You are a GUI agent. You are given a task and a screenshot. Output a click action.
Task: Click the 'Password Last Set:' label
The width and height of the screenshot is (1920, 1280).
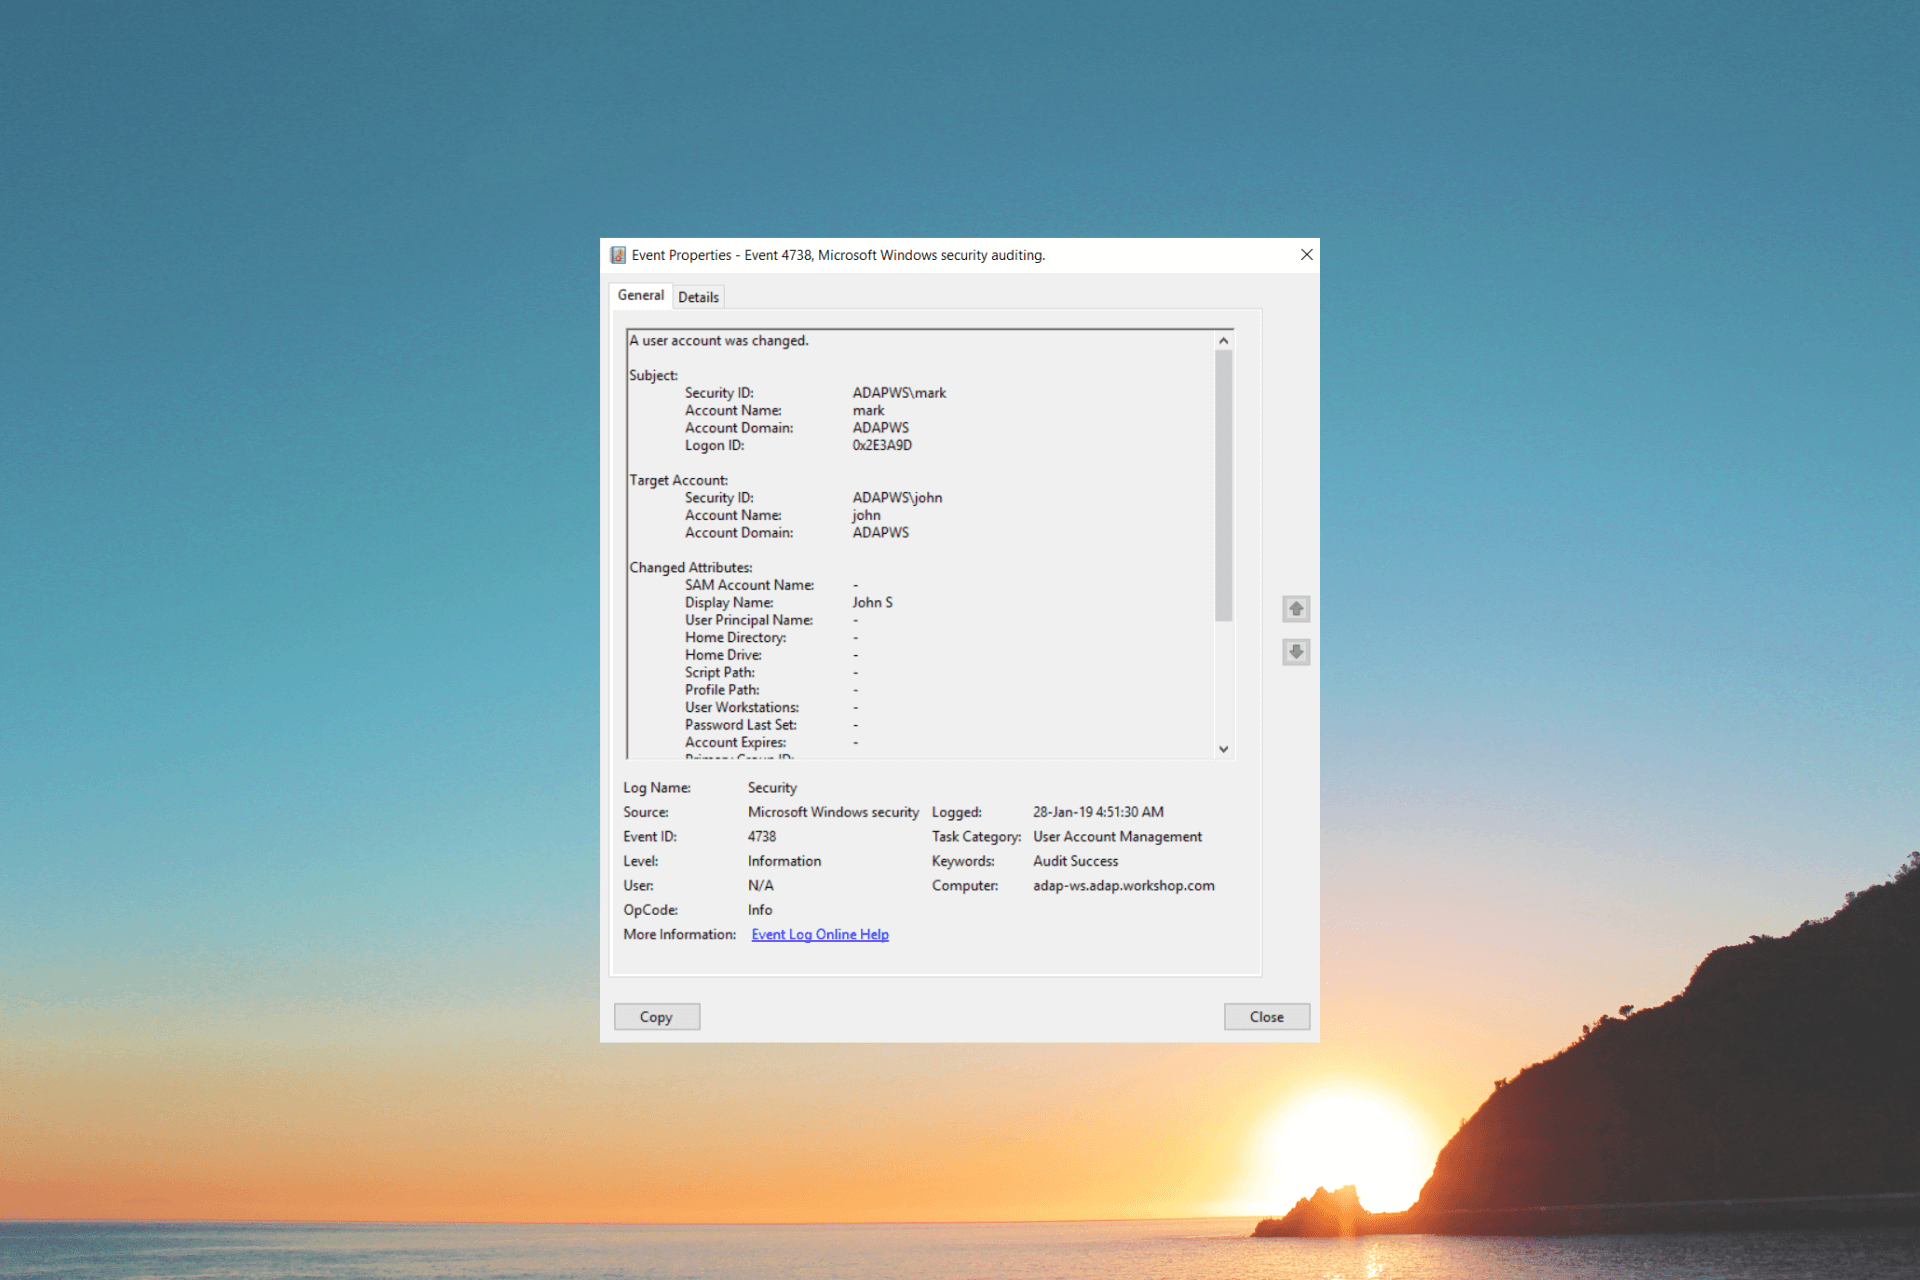click(741, 725)
